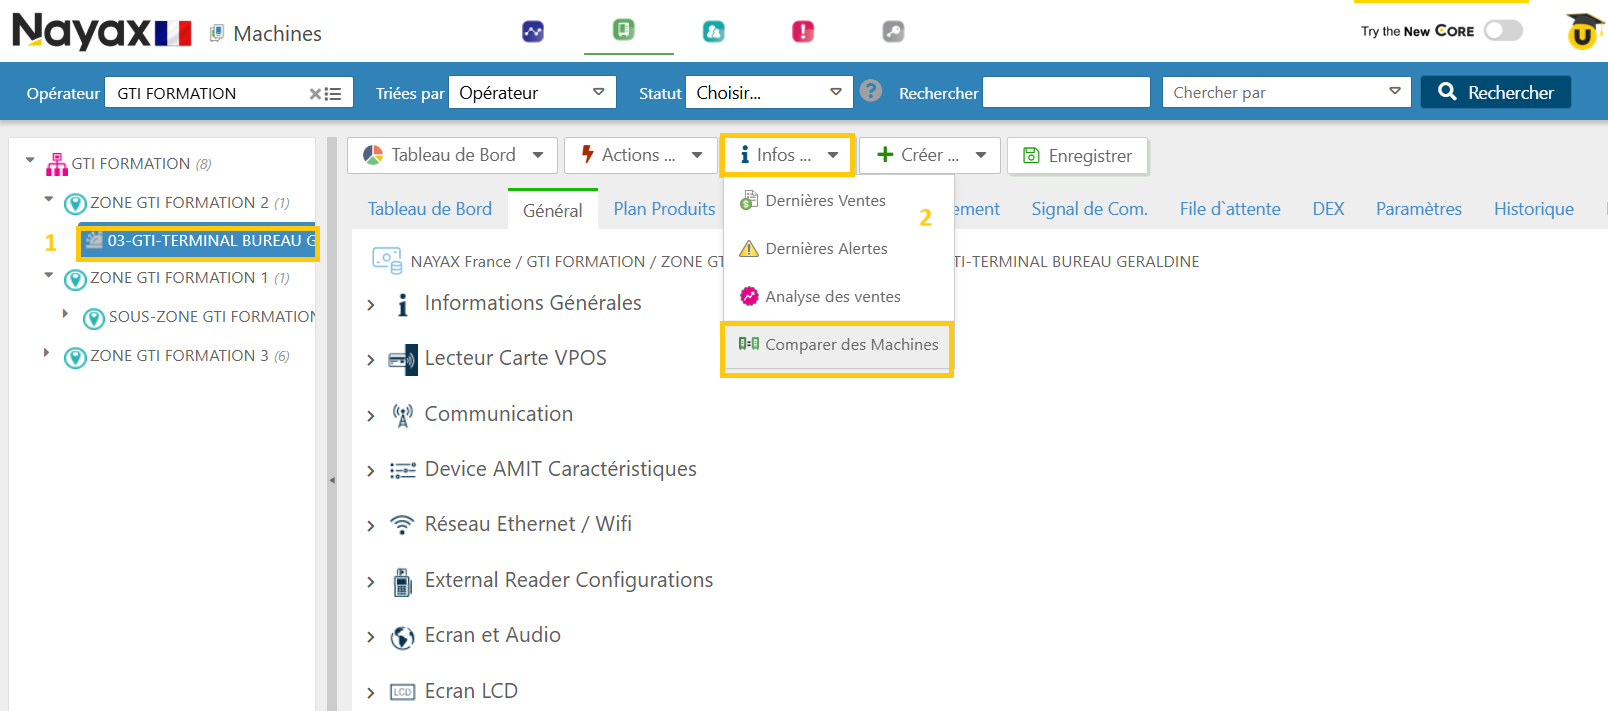
Task: Expand the Lecteur Carte VPOS section
Action: click(371, 360)
